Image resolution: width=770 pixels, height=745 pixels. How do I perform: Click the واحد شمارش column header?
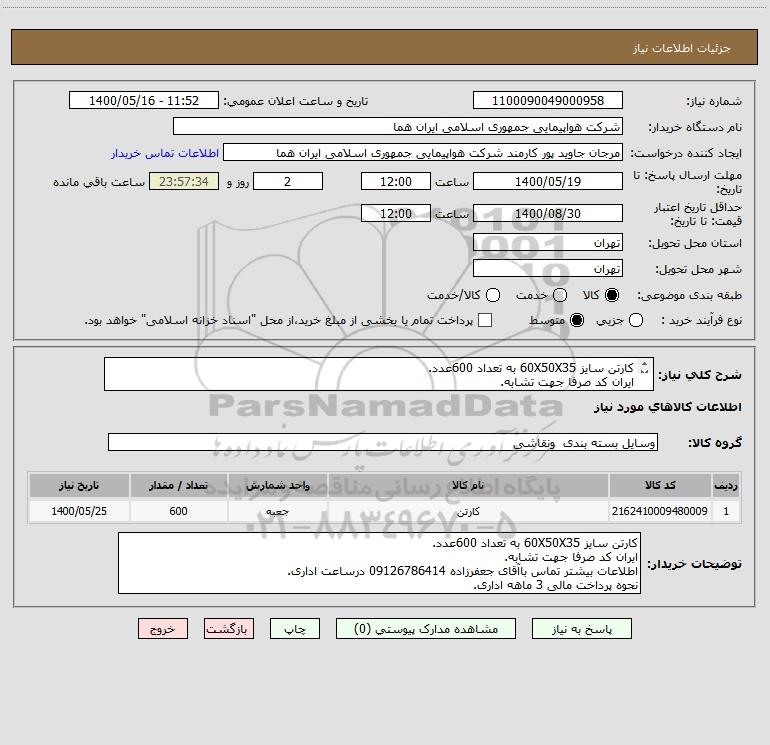pyautogui.click(x=277, y=485)
